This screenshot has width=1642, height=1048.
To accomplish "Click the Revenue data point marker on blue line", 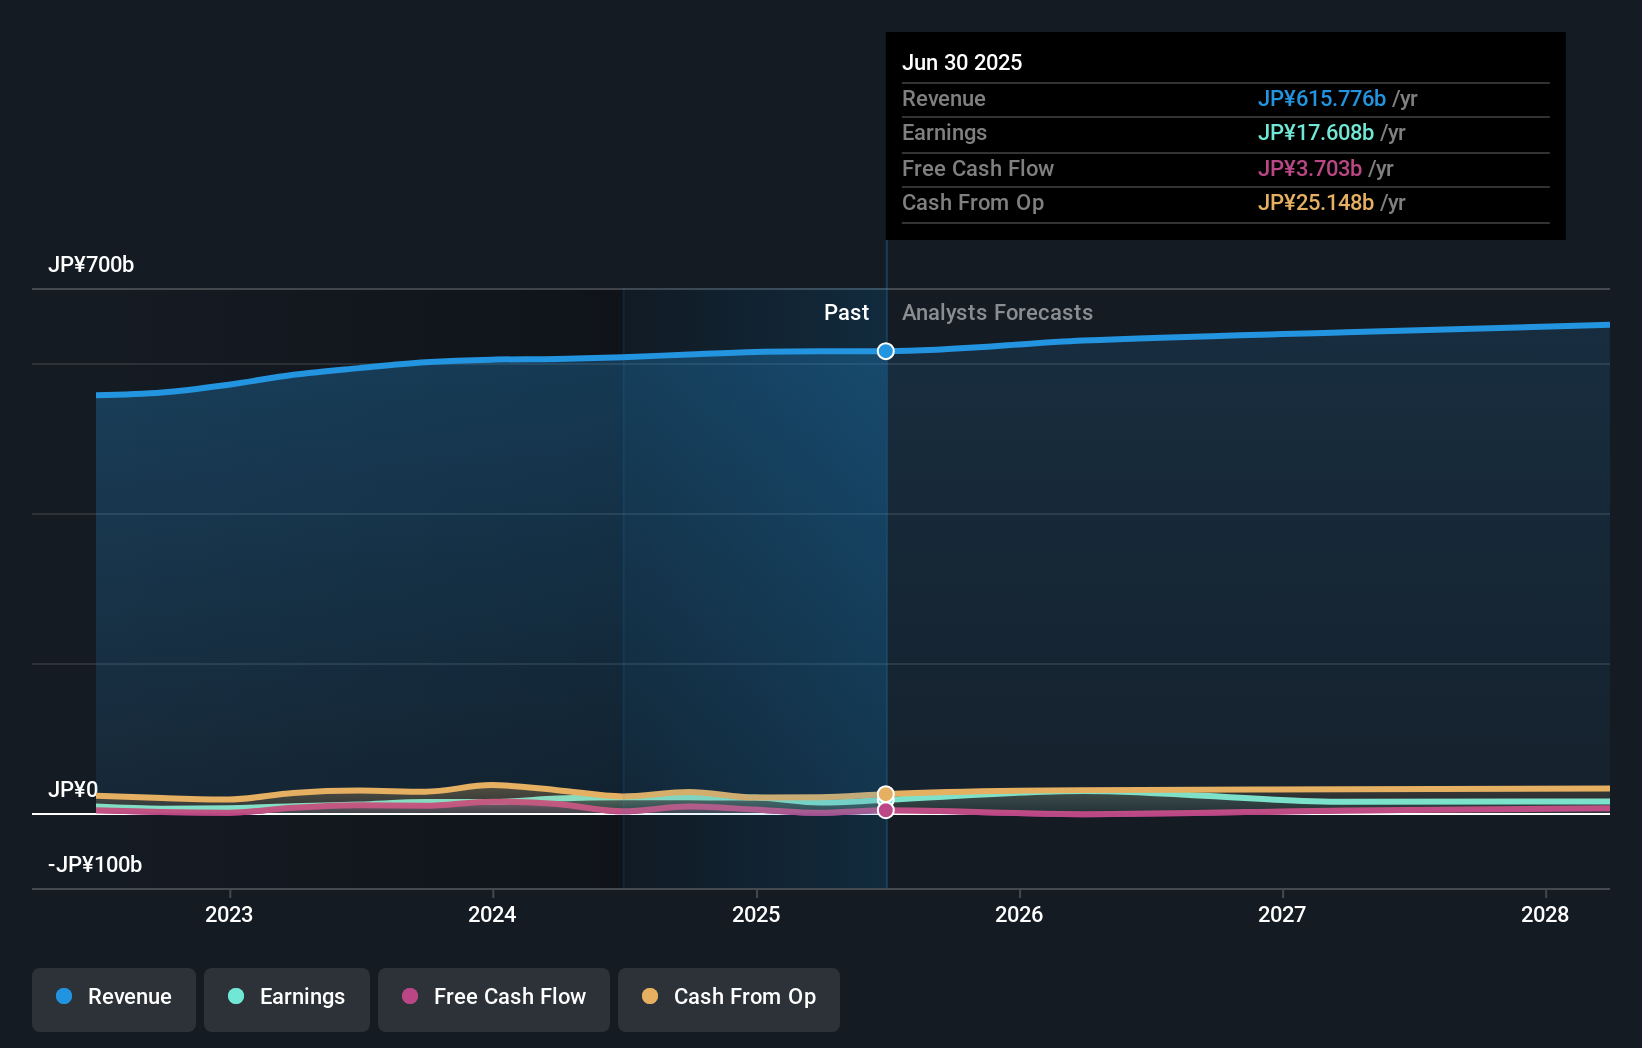I will tap(886, 351).
